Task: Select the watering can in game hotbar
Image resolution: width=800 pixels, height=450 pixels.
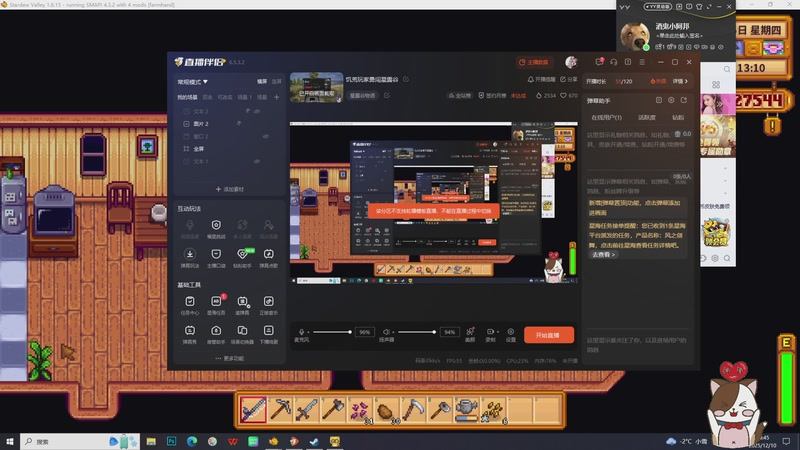Action: point(466,410)
